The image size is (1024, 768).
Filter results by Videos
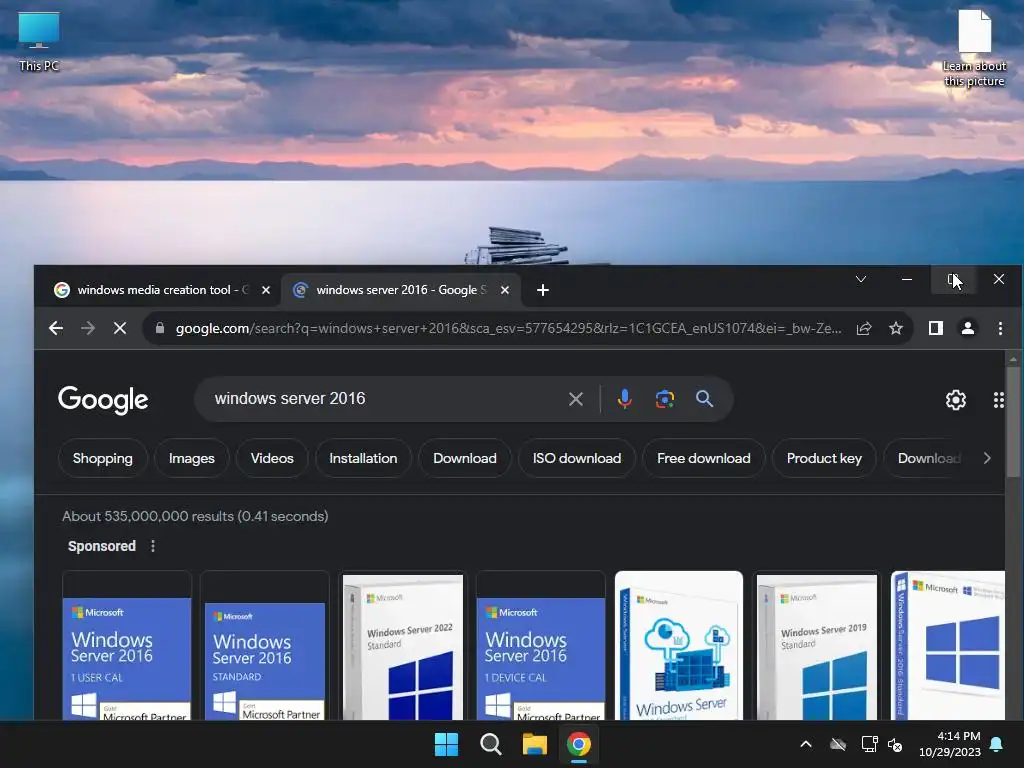click(272, 458)
